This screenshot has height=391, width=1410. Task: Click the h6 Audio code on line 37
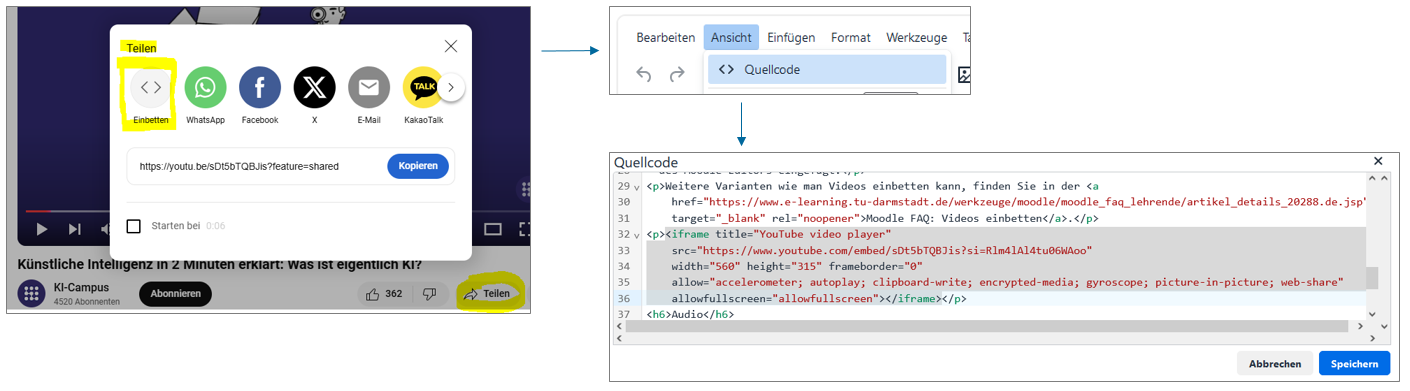pyautogui.click(x=690, y=314)
